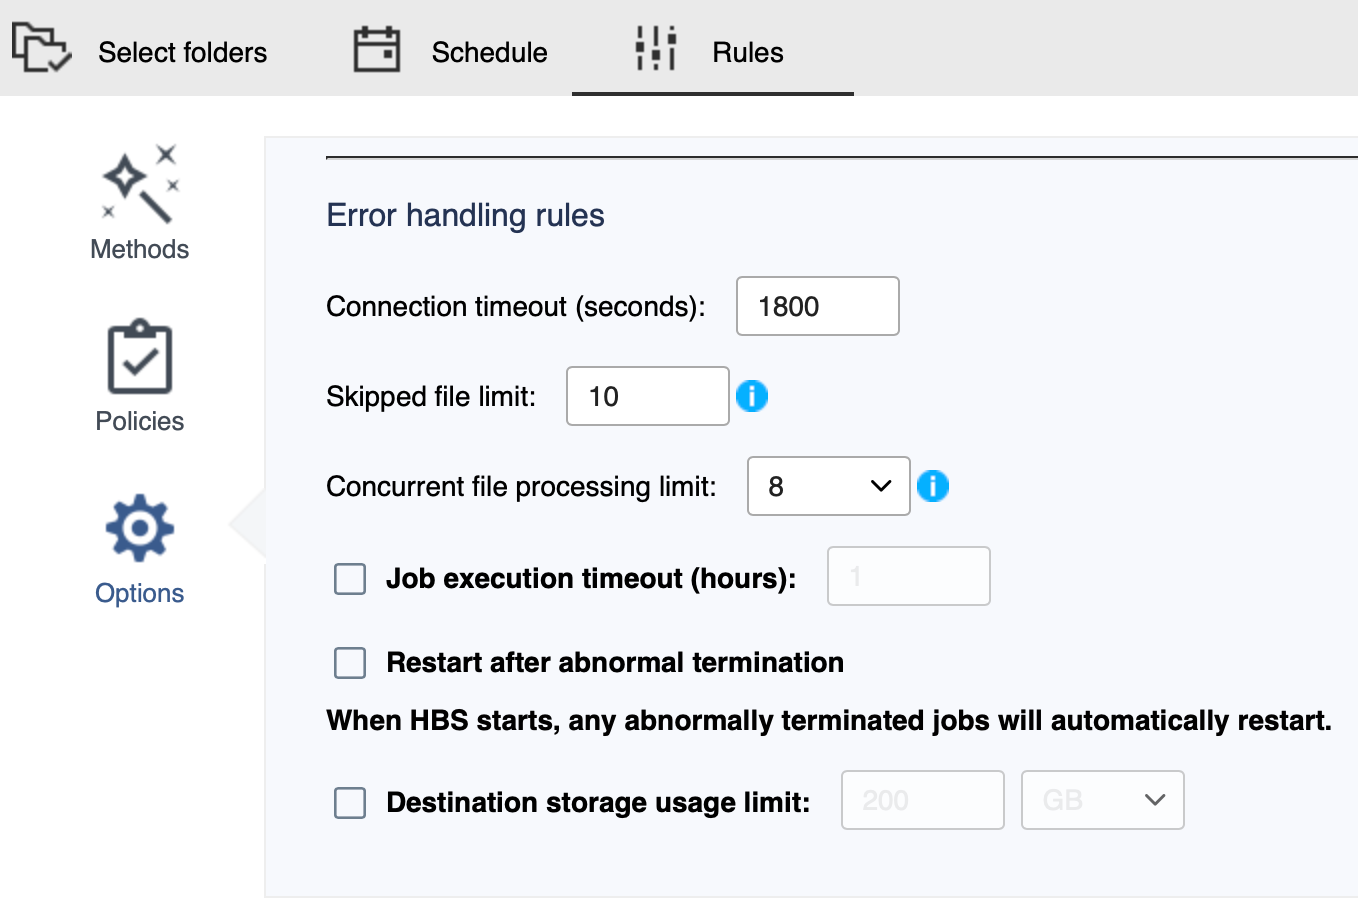This screenshot has width=1358, height=908.
Task: Open the GB storage unit dropdown
Action: click(1103, 800)
